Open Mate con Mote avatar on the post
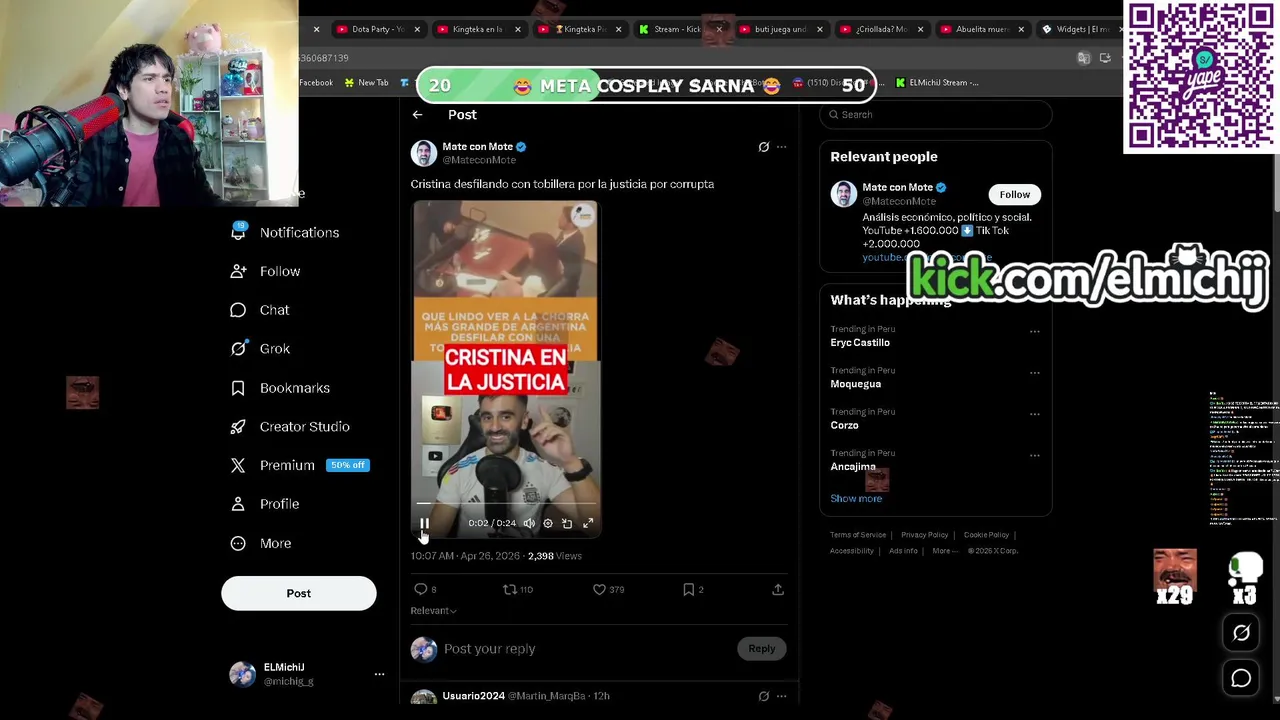Image resolution: width=1280 pixels, height=720 pixels. coord(424,153)
